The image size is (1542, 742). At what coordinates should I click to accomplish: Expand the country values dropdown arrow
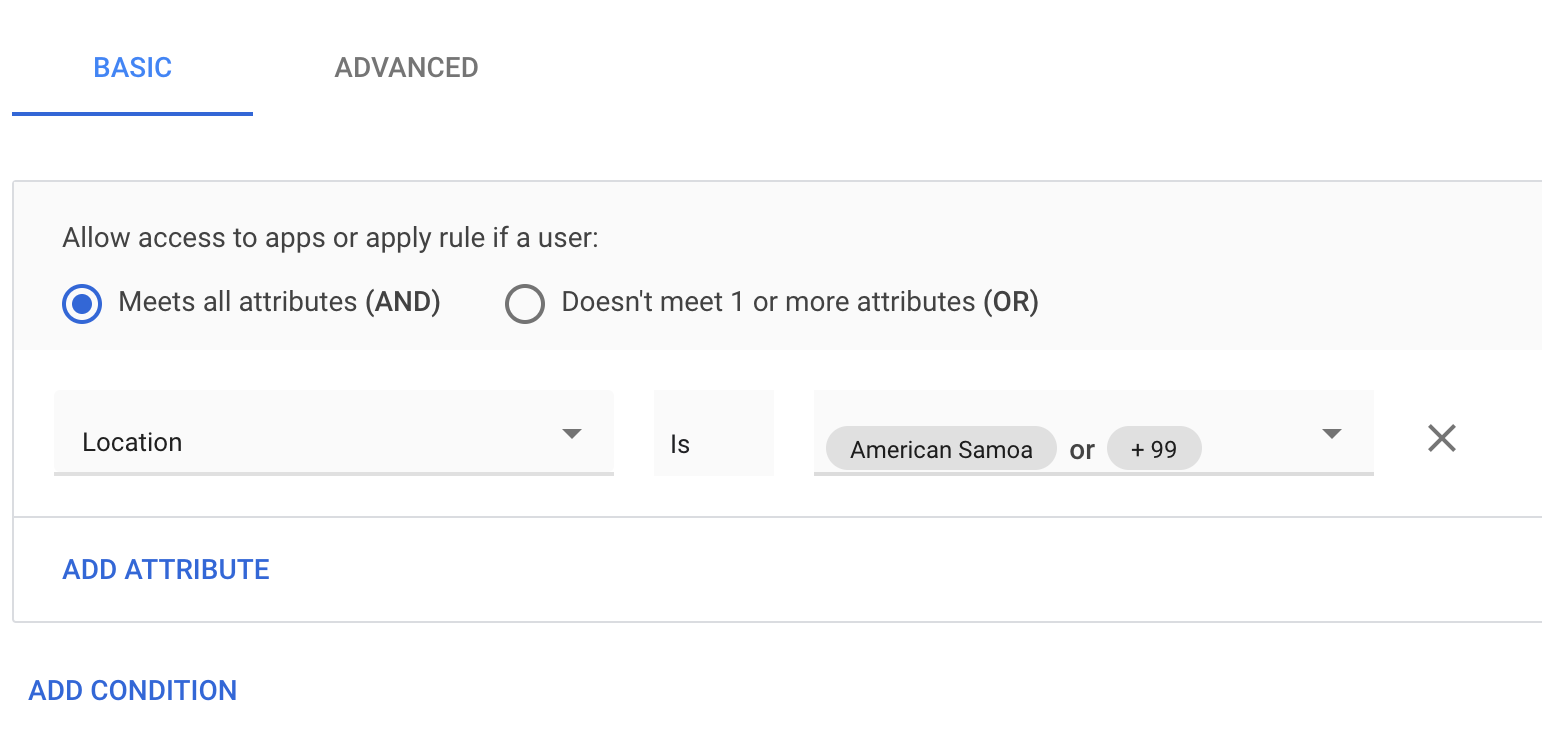(1331, 434)
